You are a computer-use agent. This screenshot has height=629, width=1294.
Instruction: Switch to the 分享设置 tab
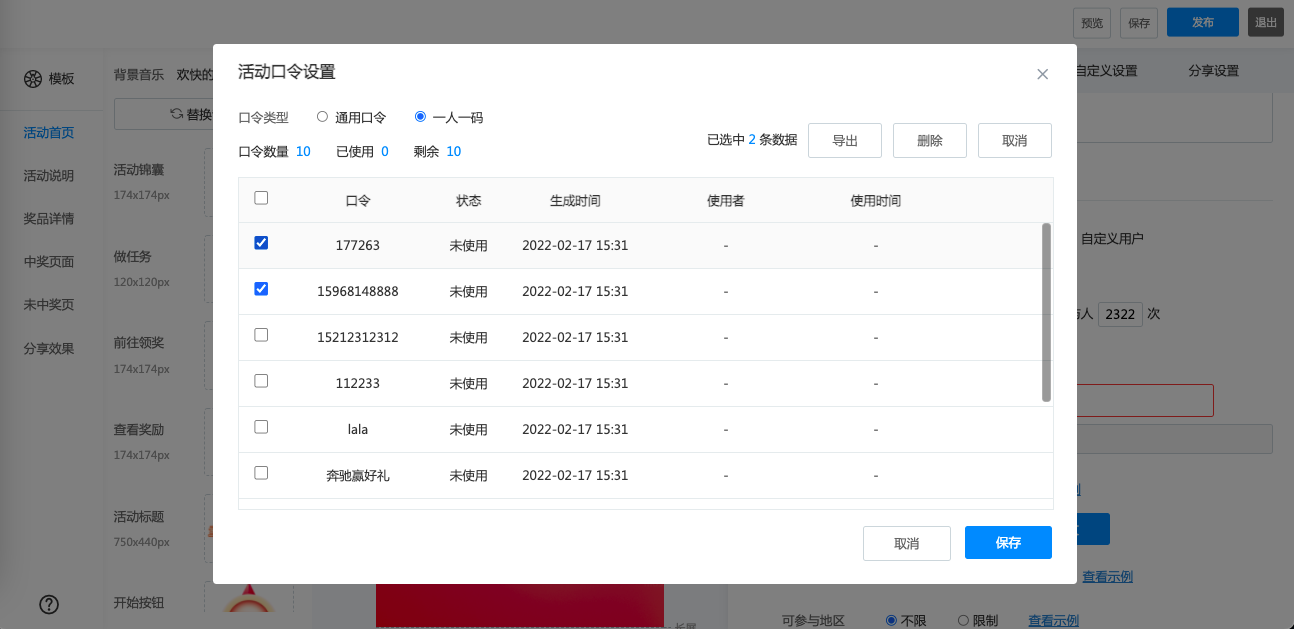point(1214,71)
